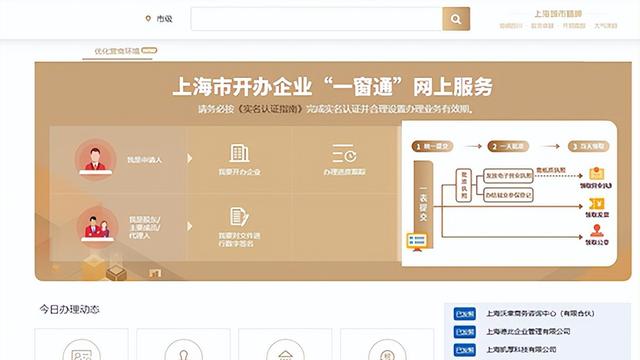Click the 办结就业参保登记 box
640x360 pixels.
[508, 195]
